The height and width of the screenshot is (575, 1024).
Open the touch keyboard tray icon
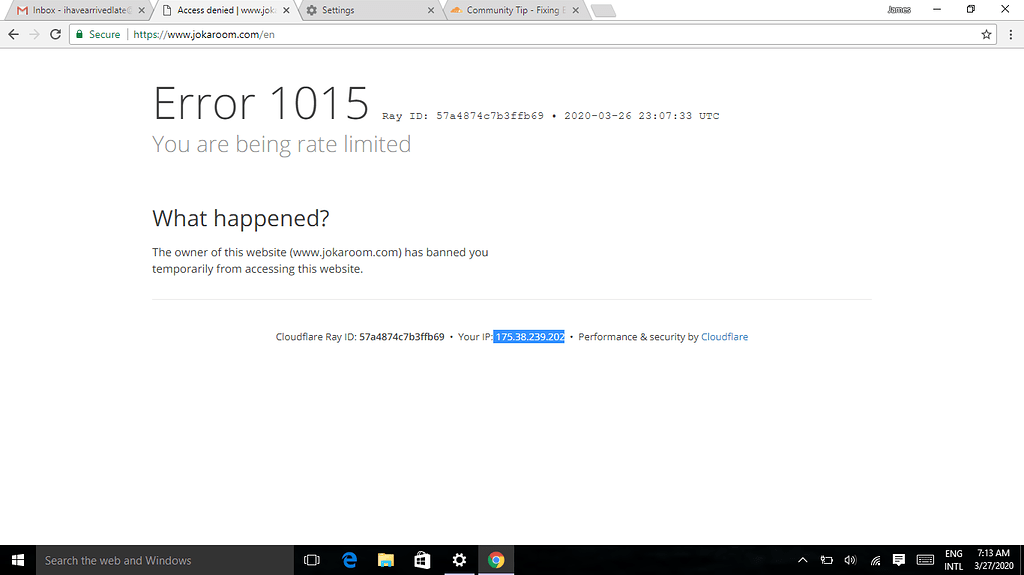pos(925,560)
